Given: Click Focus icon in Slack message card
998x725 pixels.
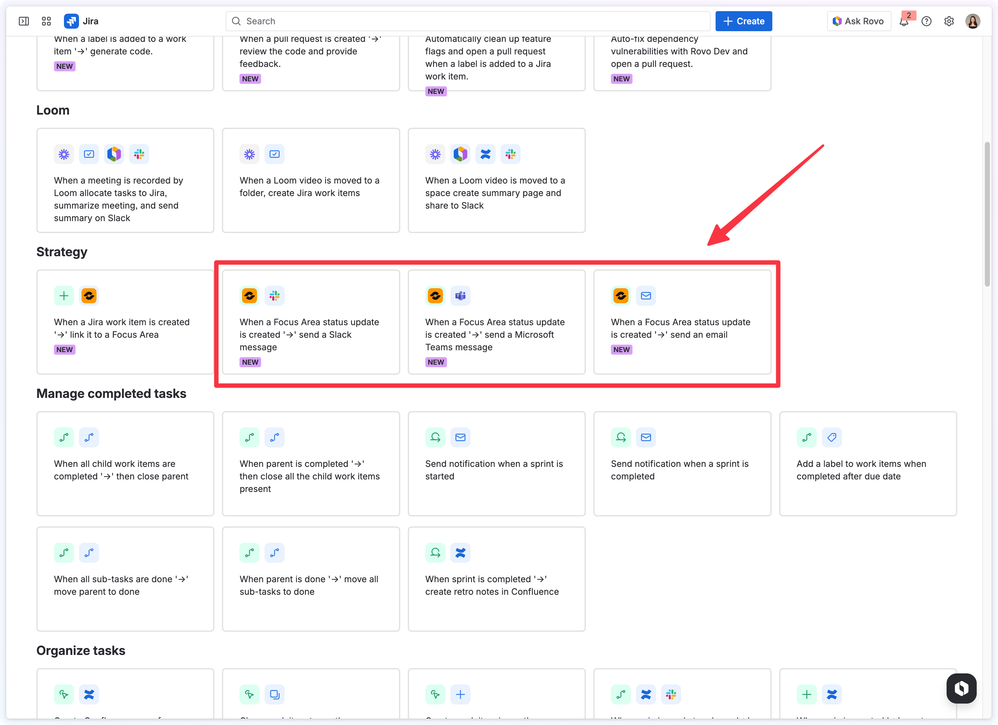Looking at the screenshot, I should click(x=250, y=295).
